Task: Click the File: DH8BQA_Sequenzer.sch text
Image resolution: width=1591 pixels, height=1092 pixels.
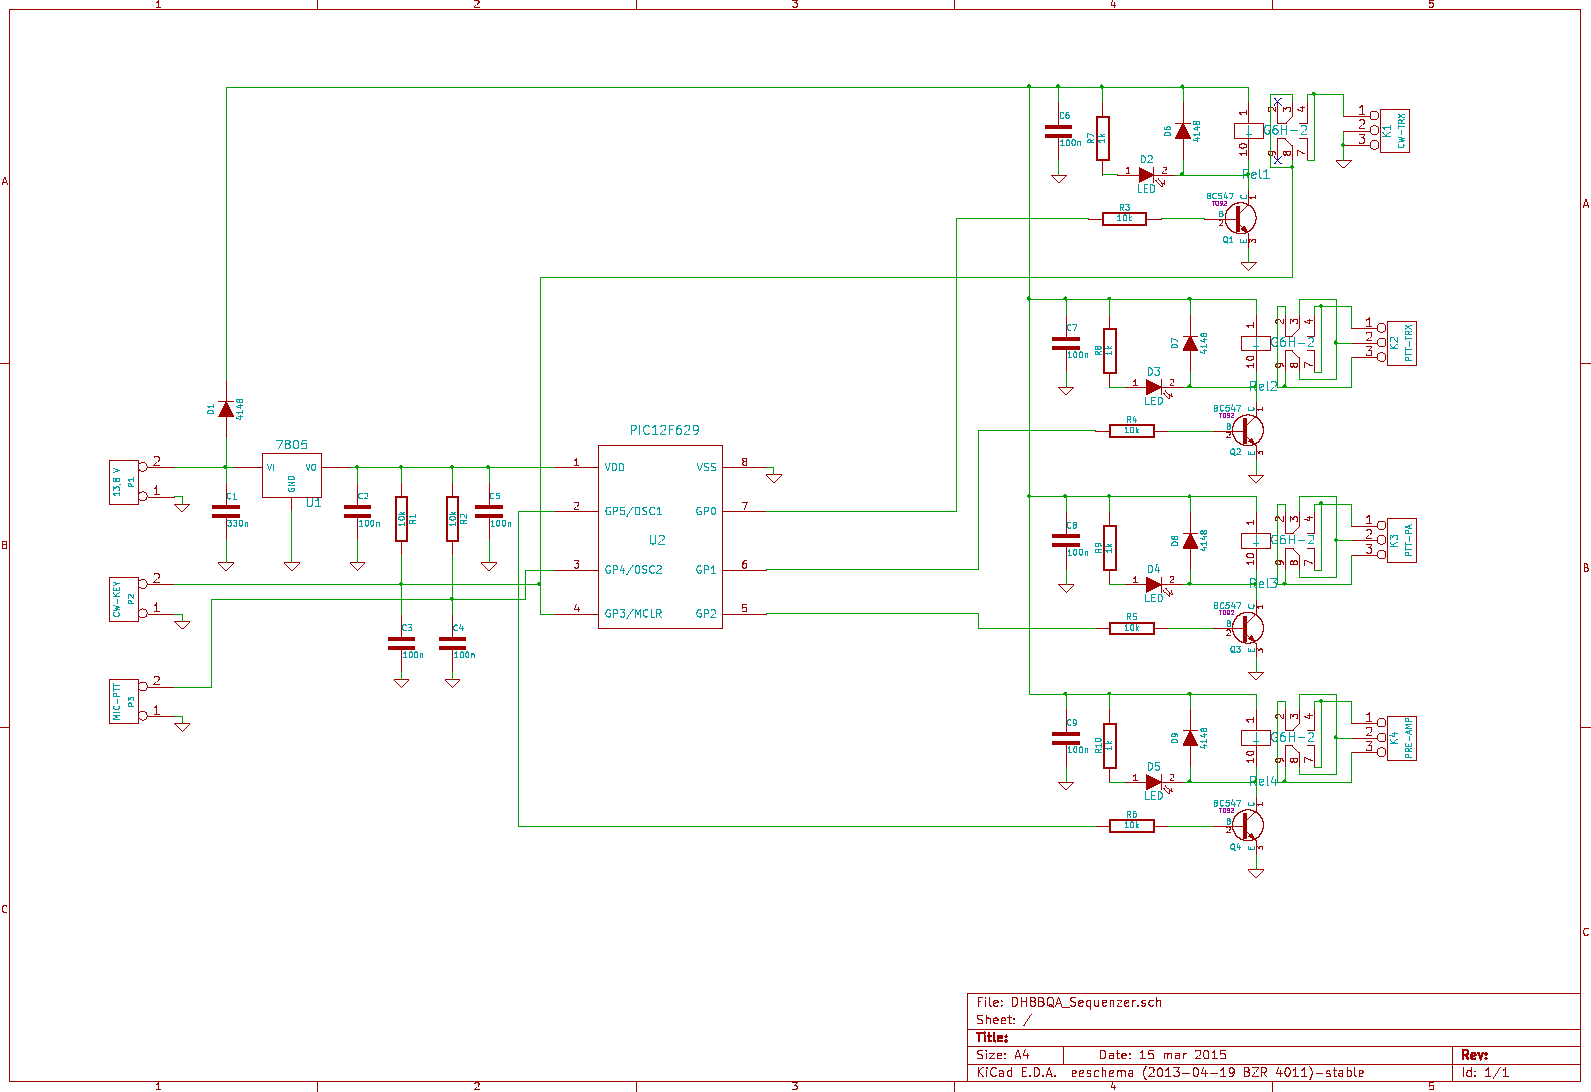Action: (1069, 1002)
